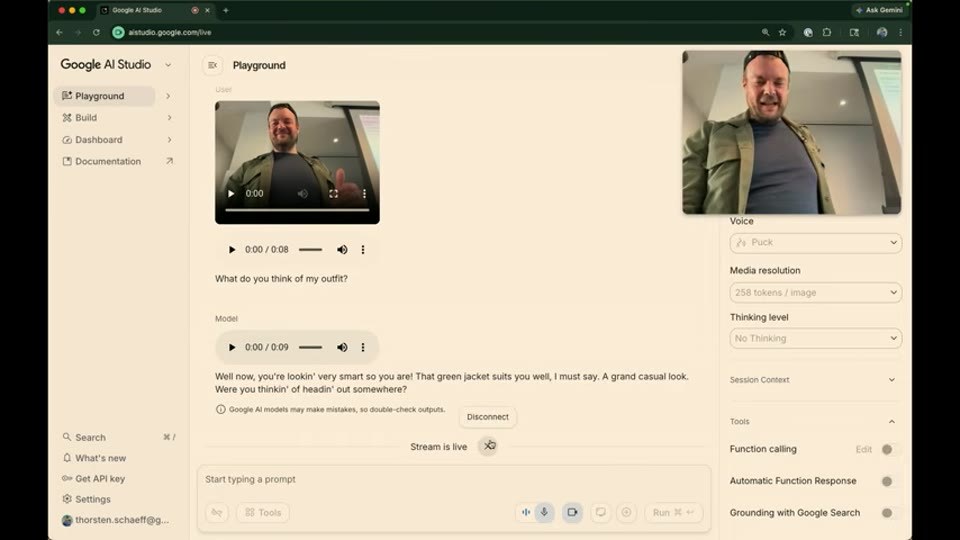Click the Start typing a prompt field
This screenshot has width=960, height=540.
coord(454,479)
